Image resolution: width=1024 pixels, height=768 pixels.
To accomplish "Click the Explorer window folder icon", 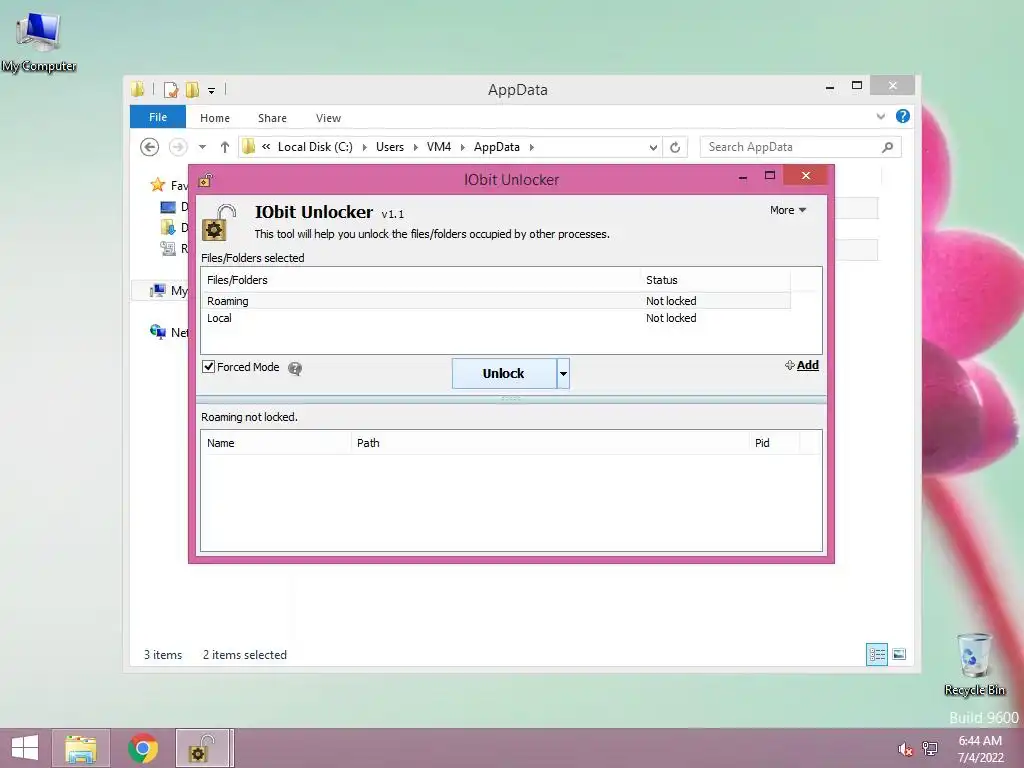I will tap(138, 89).
